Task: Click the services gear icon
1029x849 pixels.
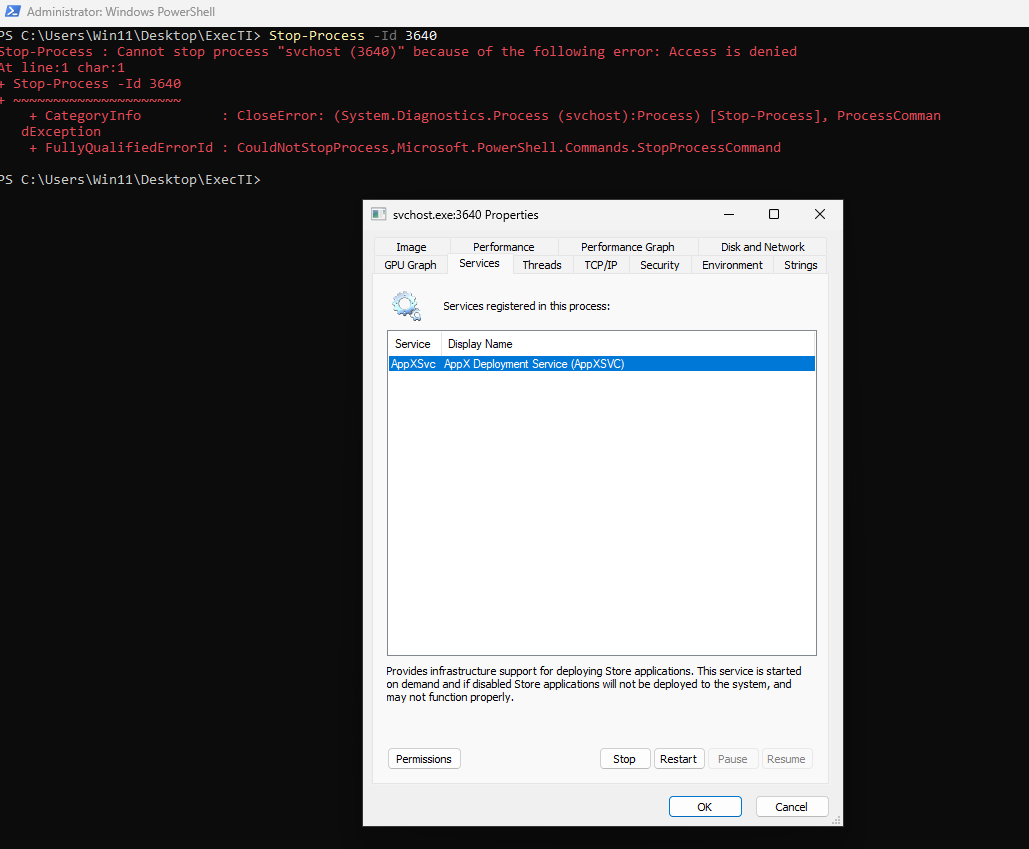Action: coord(406,305)
